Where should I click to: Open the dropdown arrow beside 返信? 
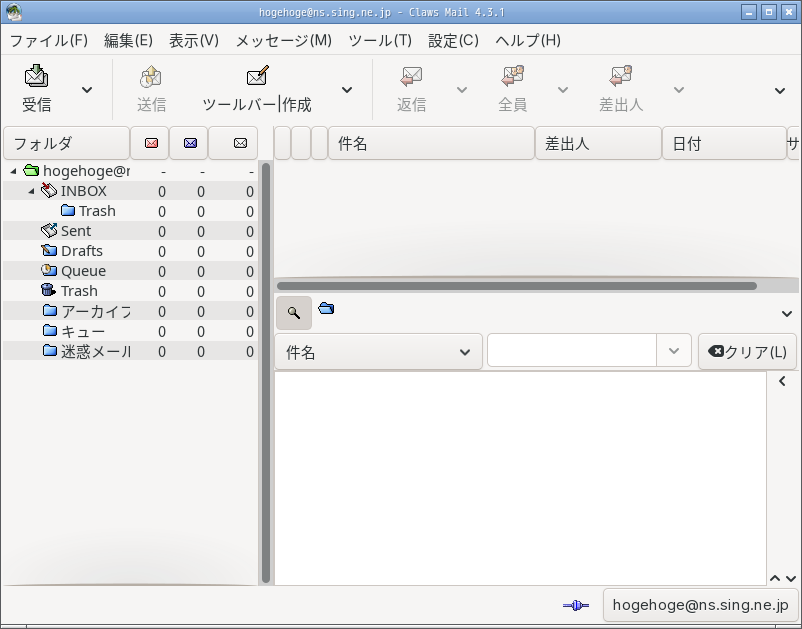(x=462, y=89)
